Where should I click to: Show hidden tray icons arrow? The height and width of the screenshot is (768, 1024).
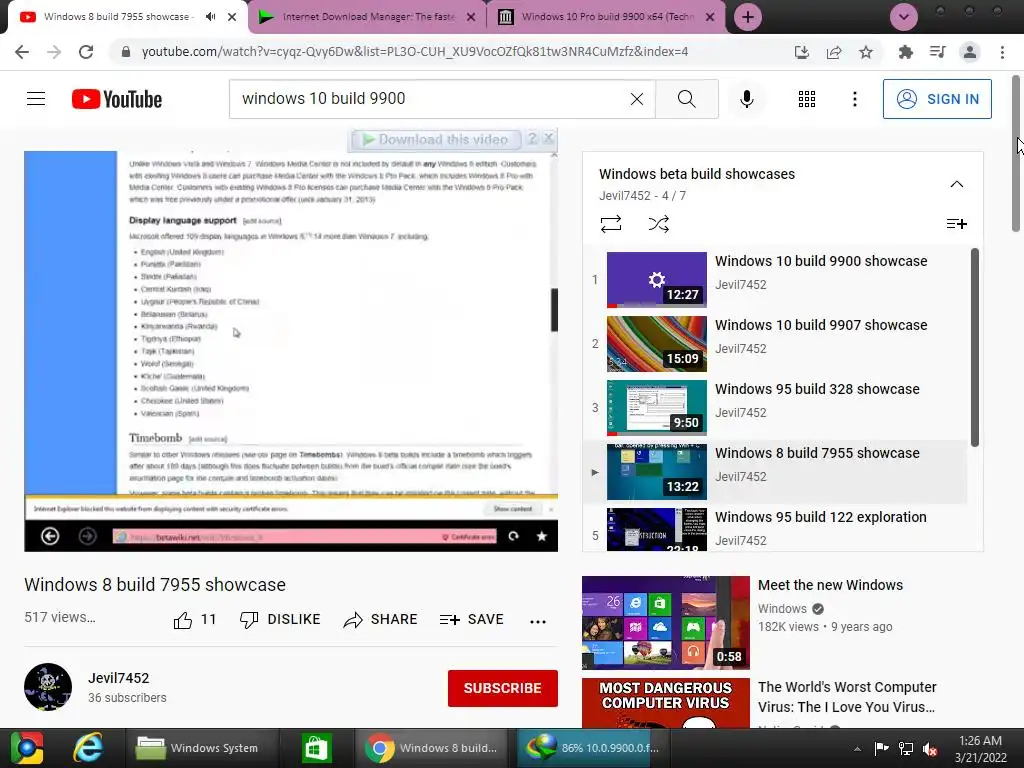(x=857, y=748)
